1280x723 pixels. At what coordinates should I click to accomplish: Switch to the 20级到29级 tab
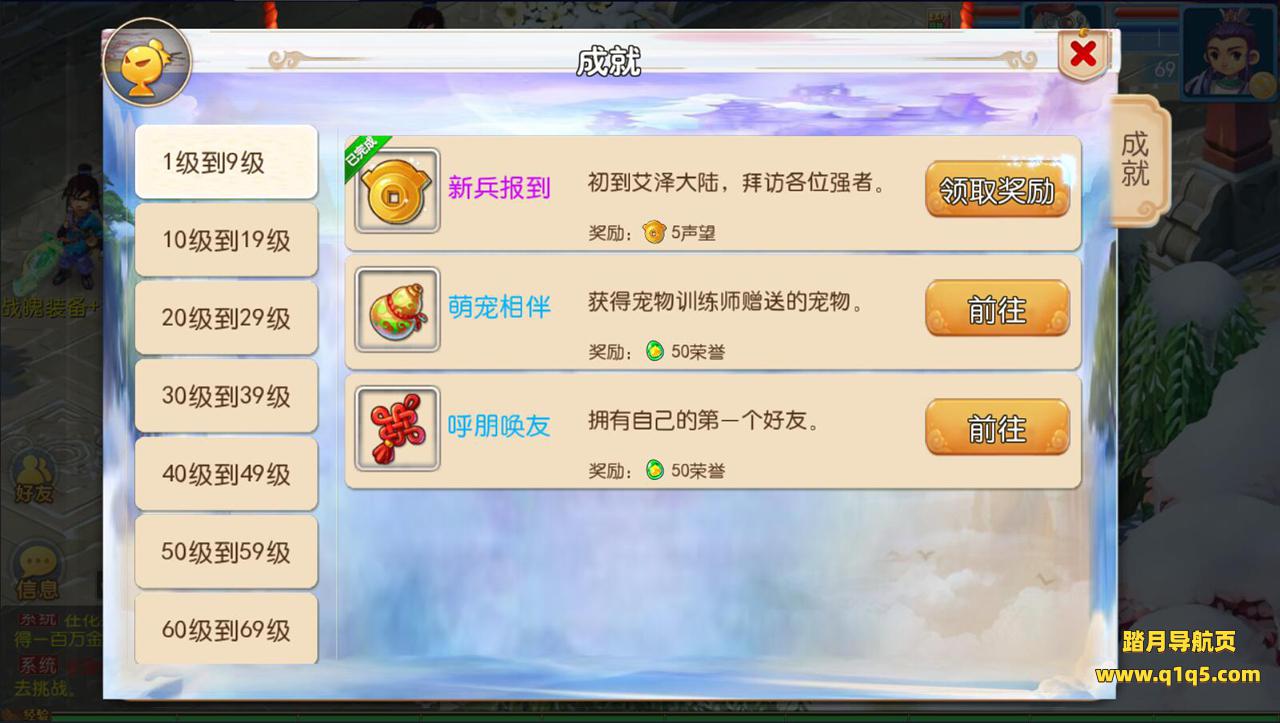(226, 318)
